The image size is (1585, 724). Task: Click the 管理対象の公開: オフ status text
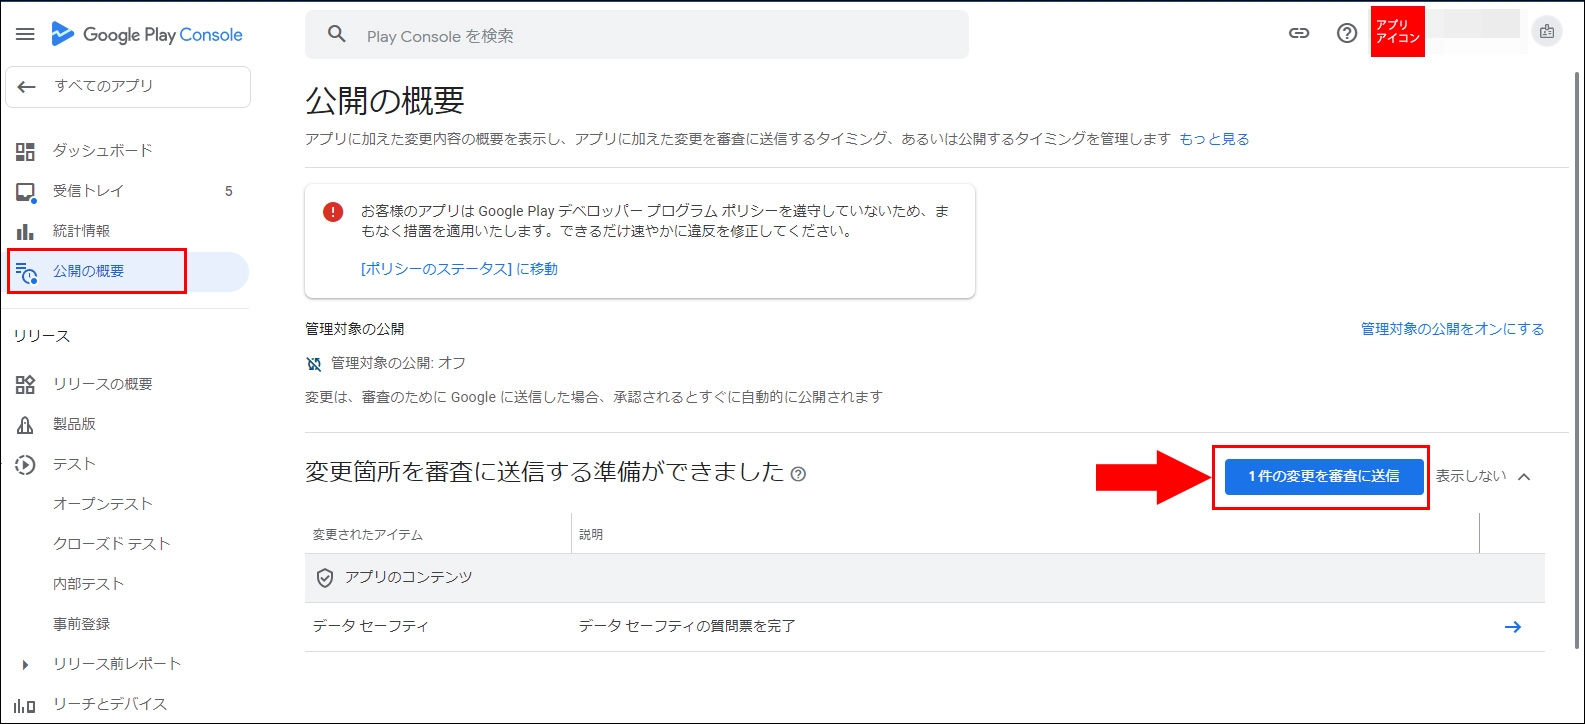[399, 363]
